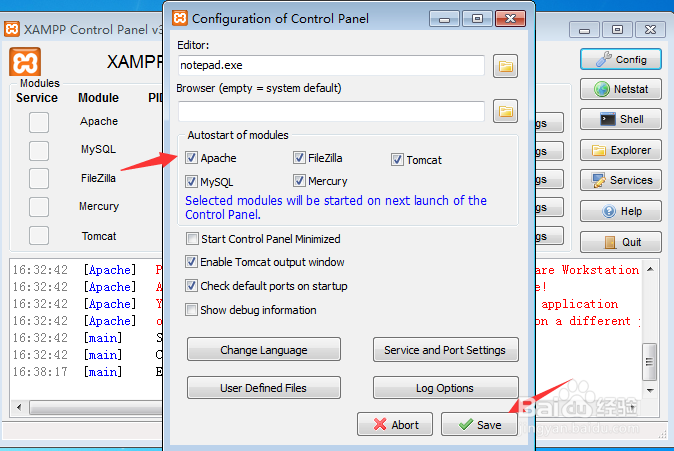Click log scrollbar down arrow

pyautogui.click(x=650, y=390)
